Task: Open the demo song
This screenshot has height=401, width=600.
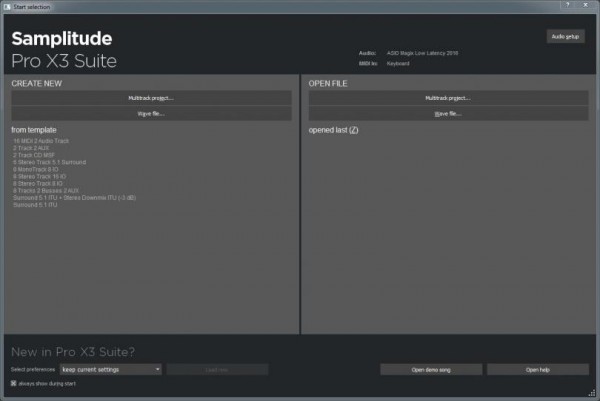Action: (431, 370)
